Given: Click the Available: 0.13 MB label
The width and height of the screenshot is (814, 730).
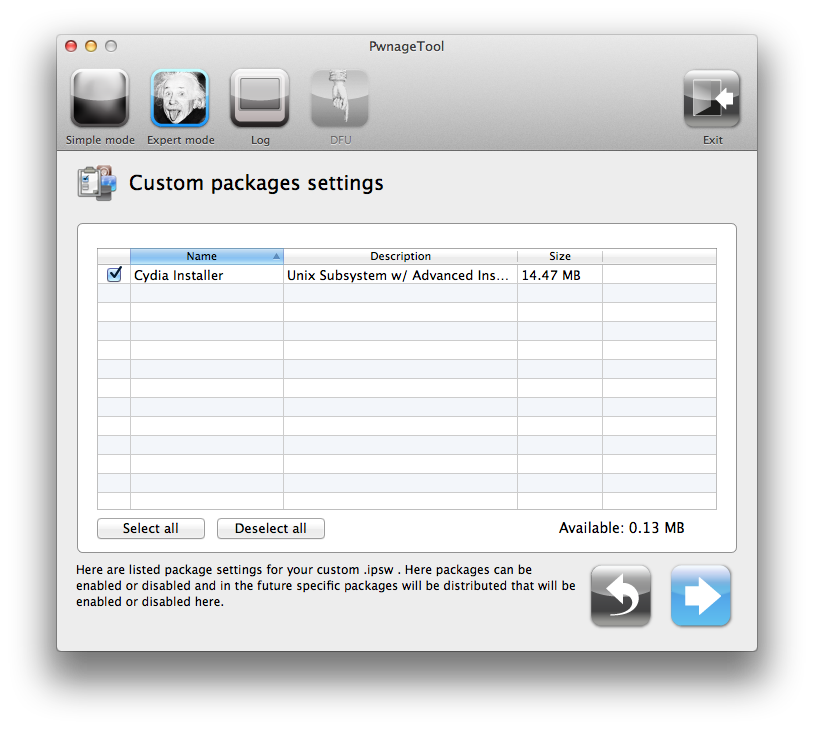Looking at the screenshot, I should pyautogui.click(x=621, y=528).
